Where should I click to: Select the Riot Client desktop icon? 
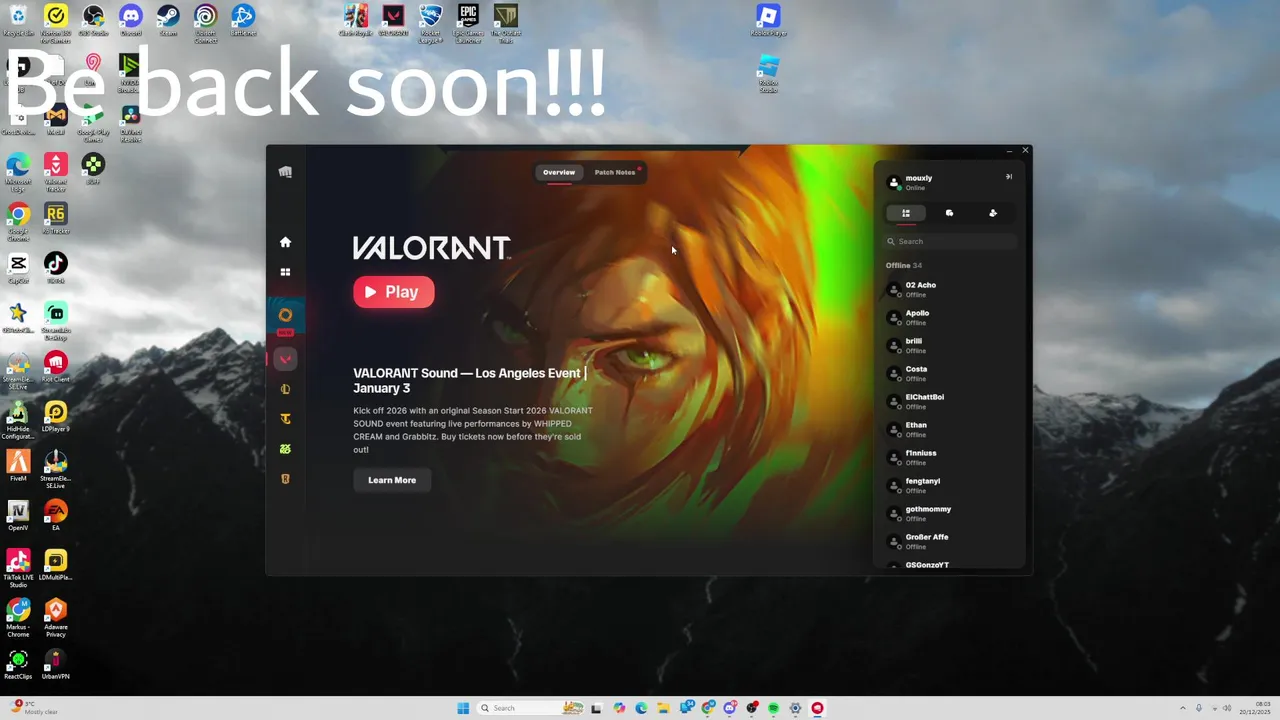tap(56, 366)
